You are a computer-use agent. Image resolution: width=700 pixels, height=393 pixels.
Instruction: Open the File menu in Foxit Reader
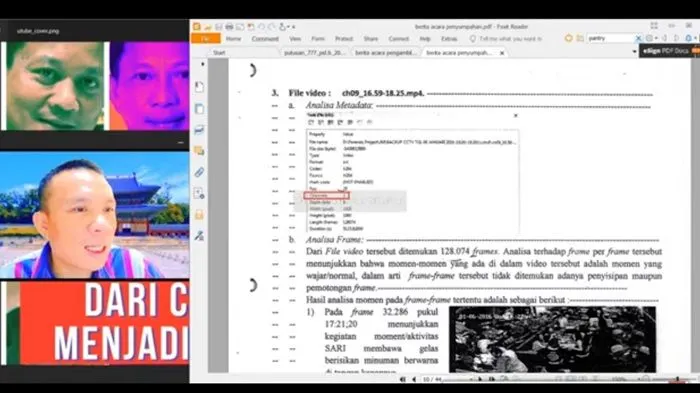[206, 39]
